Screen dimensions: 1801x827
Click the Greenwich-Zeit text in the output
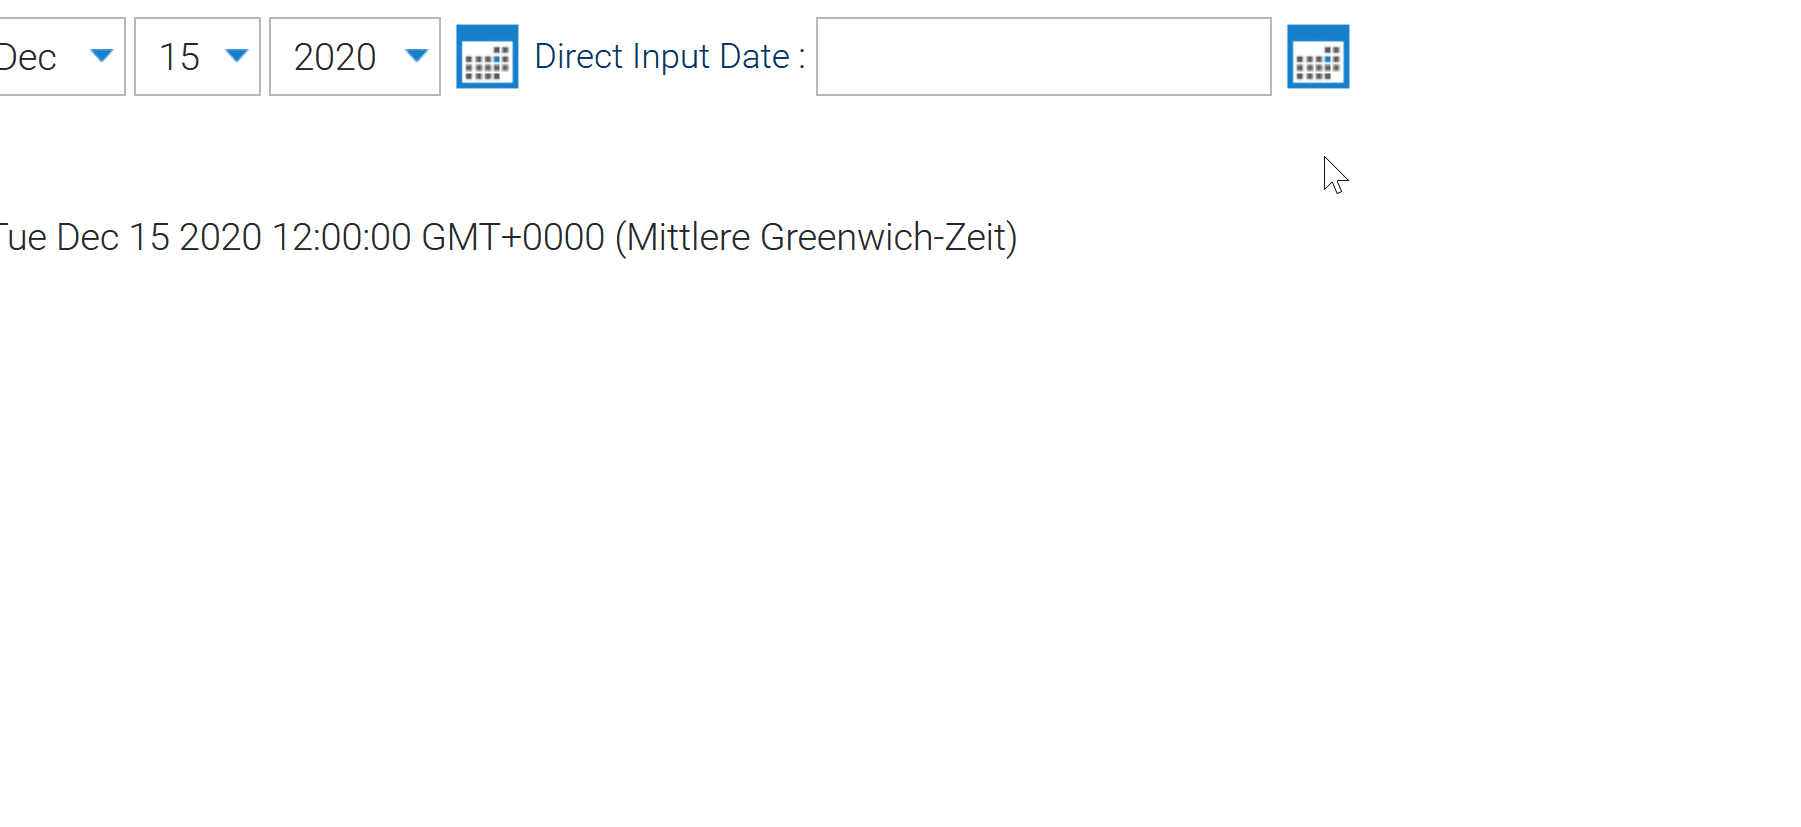(x=887, y=238)
